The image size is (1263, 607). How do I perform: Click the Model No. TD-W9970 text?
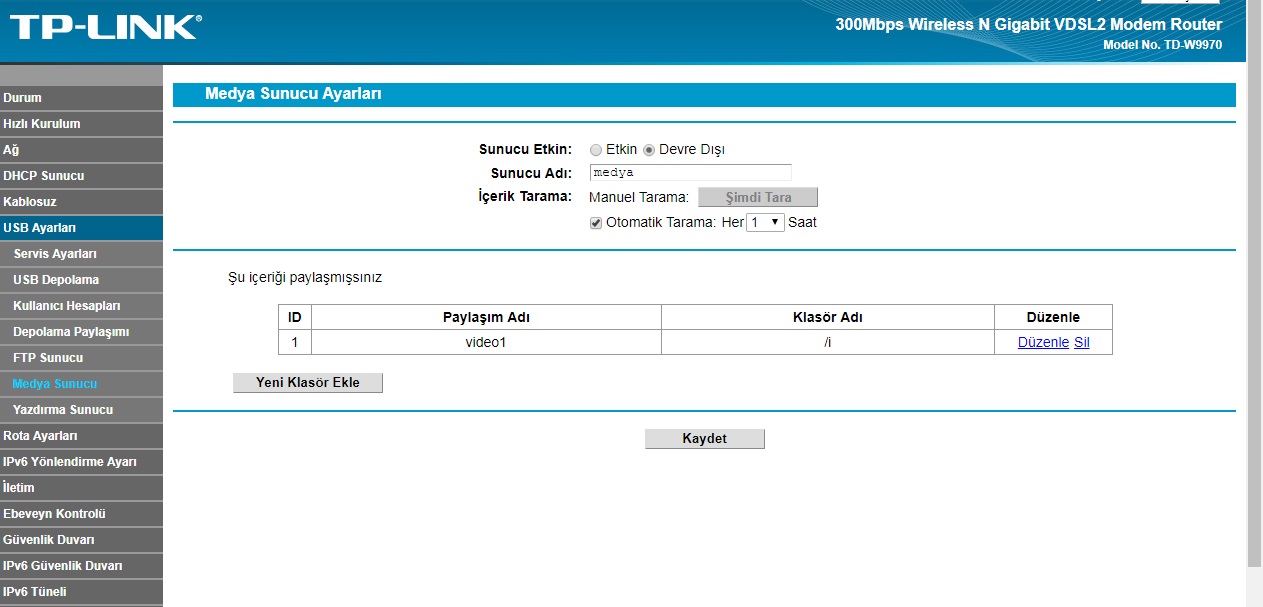click(x=1162, y=45)
